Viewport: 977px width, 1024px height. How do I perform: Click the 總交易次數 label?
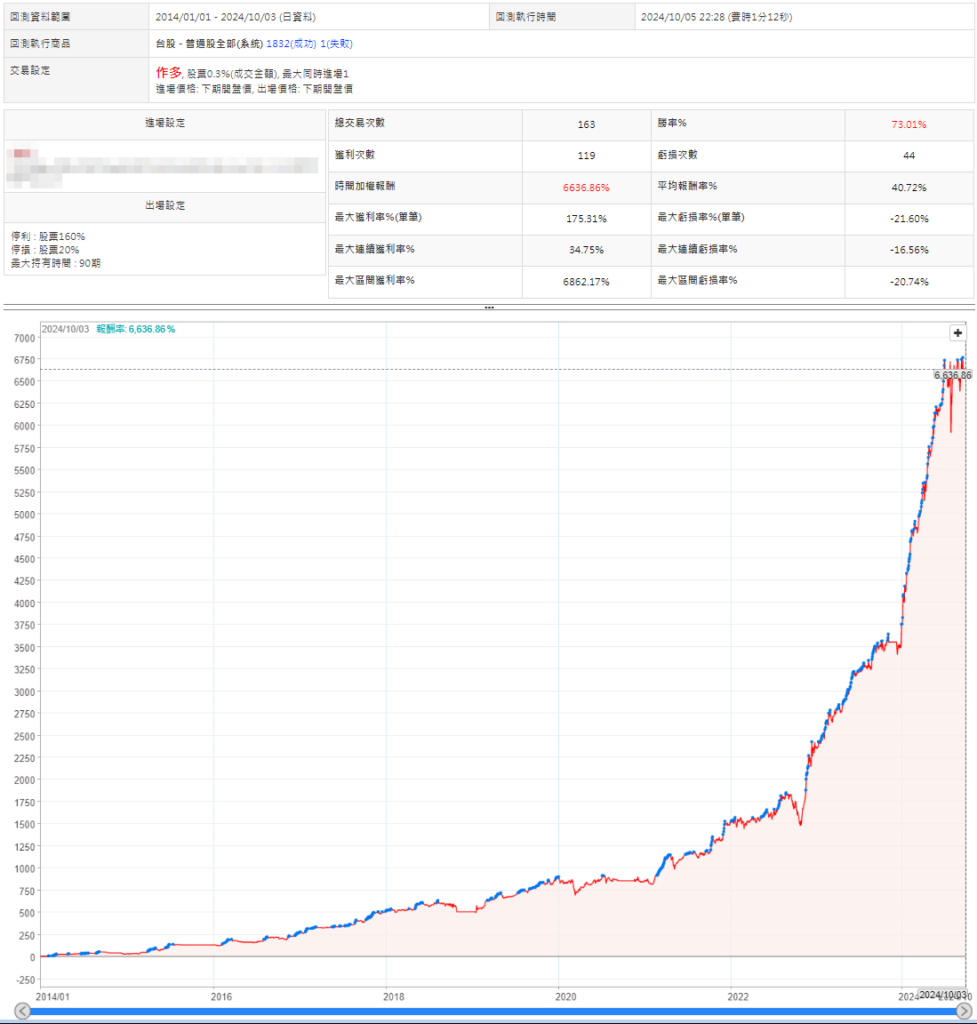[360, 123]
